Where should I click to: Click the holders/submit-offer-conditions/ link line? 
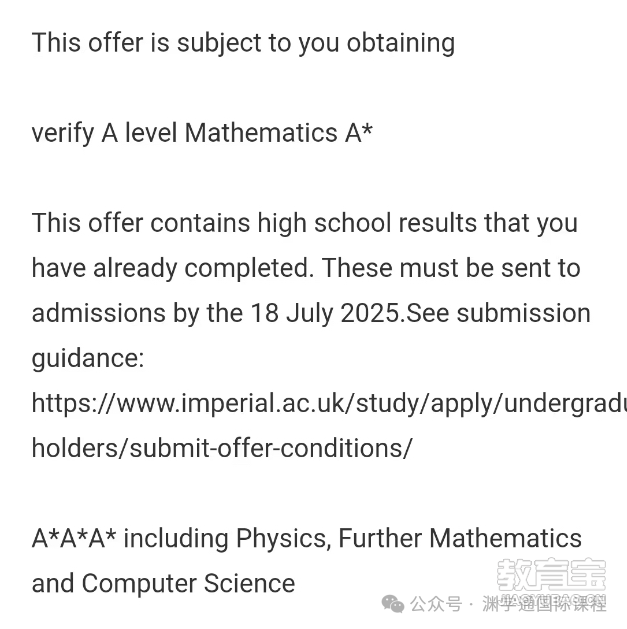[x=222, y=448]
